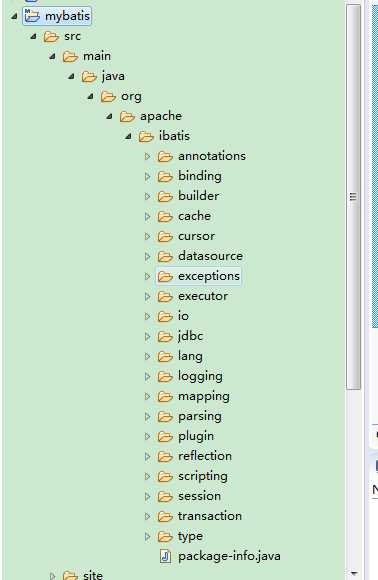Expand the executor folder arrow
This screenshot has width=378, height=580.
pyautogui.click(x=147, y=296)
